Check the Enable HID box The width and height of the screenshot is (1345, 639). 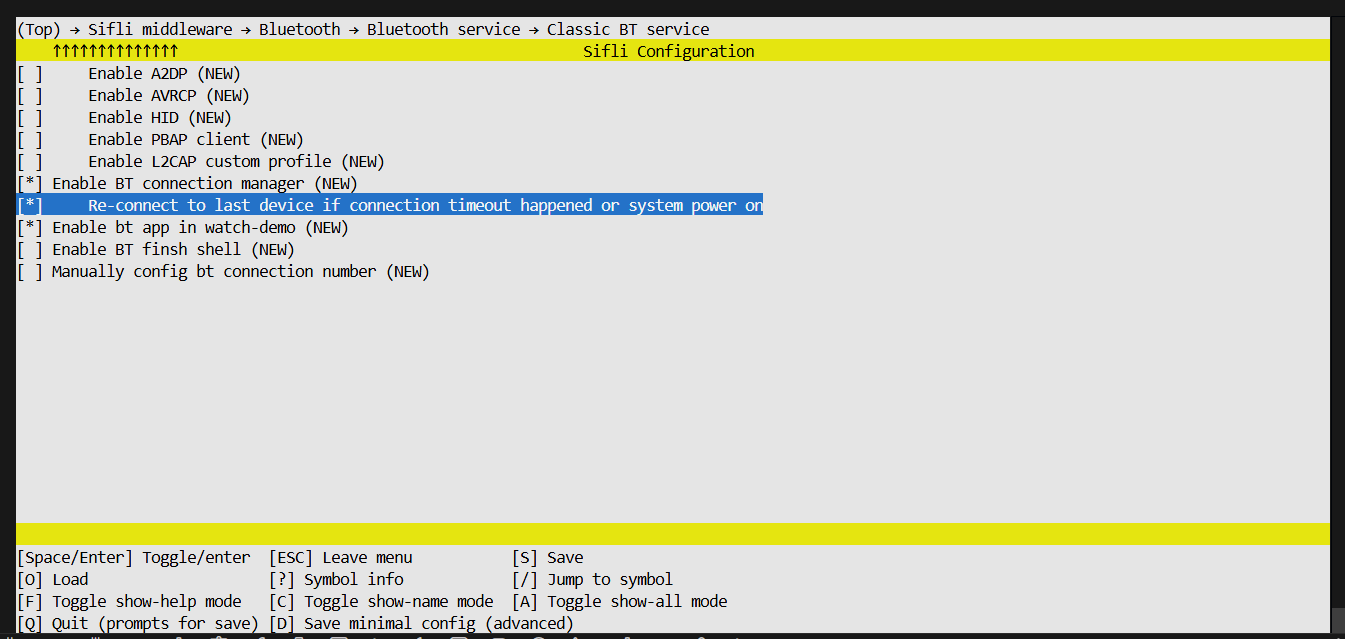pos(30,117)
